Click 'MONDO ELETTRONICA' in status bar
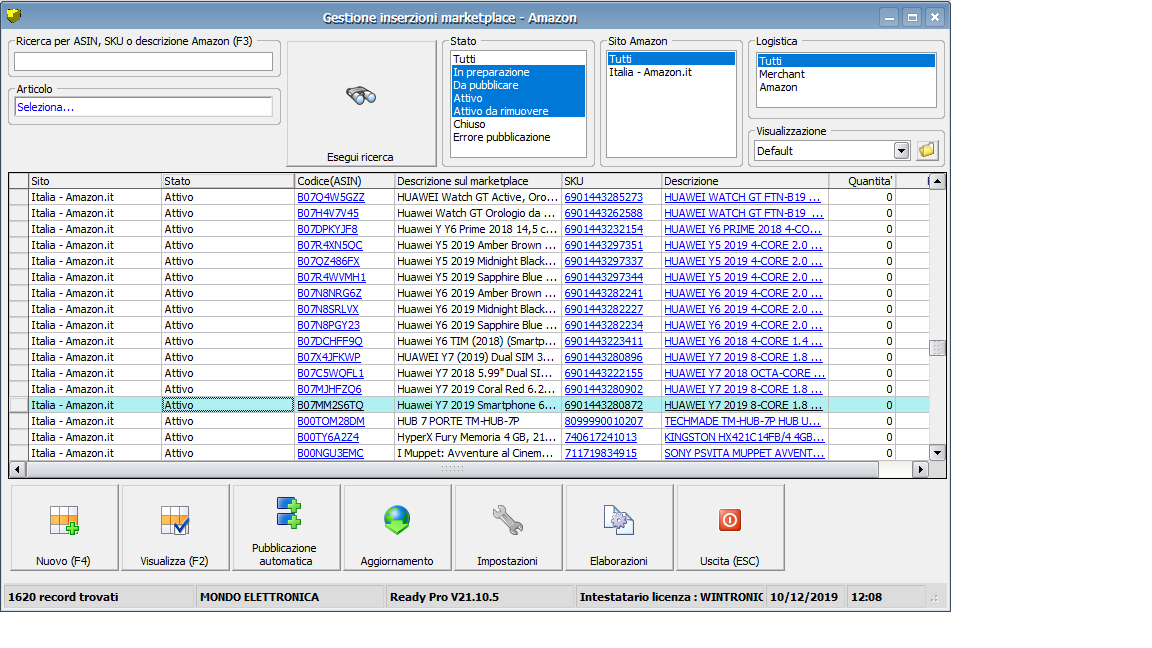The image size is (1152, 648). [259, 597]
